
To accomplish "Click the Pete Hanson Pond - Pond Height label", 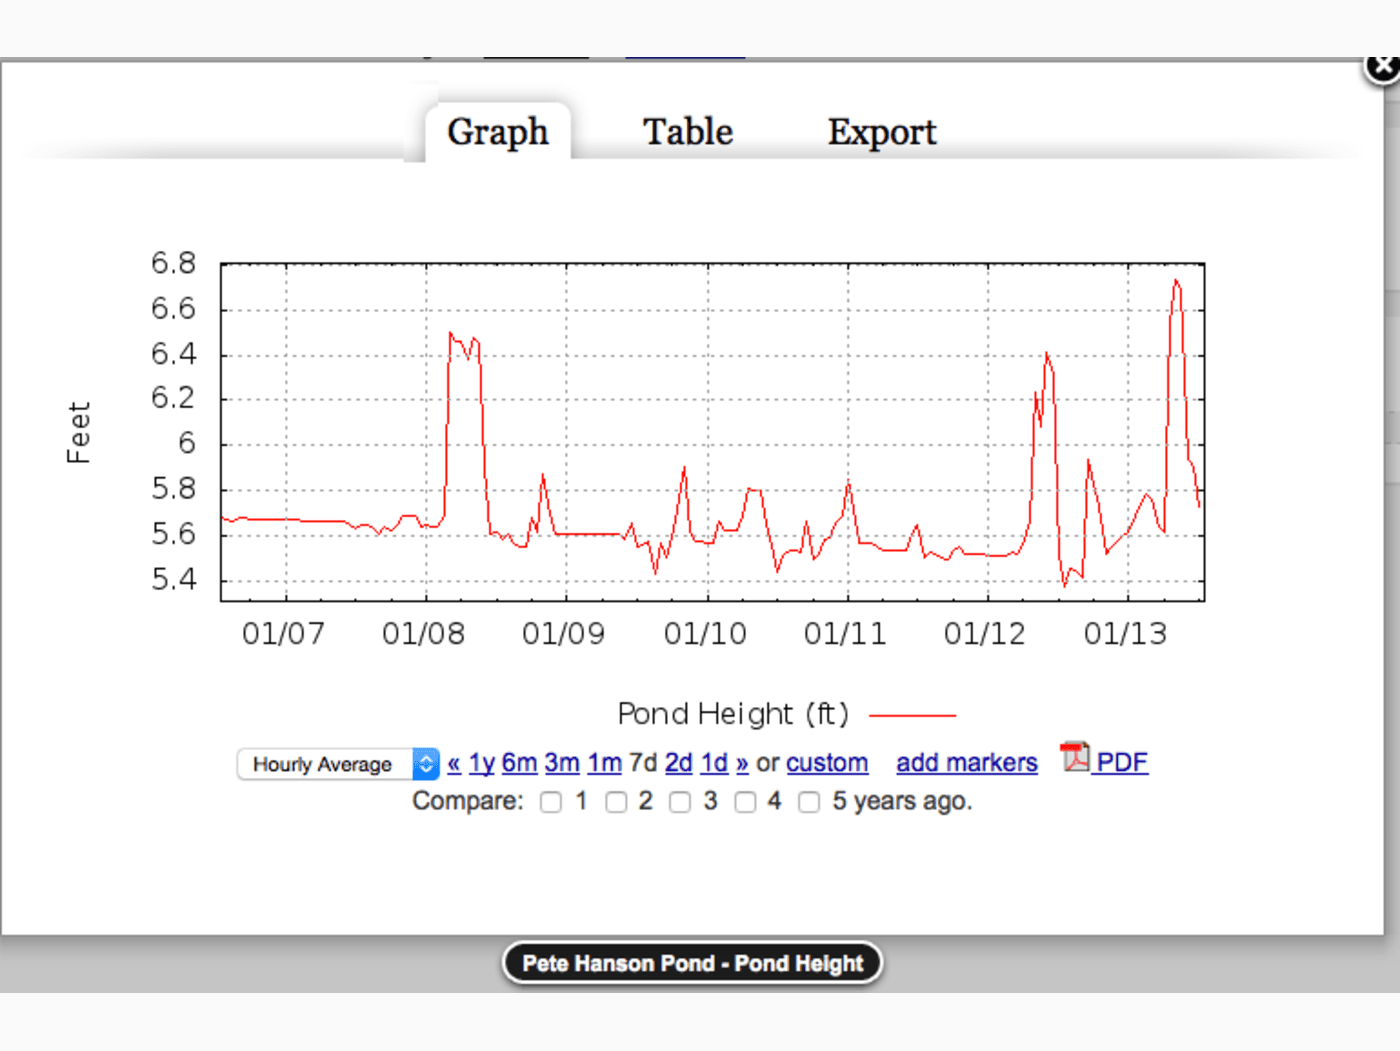I will [x=692, y=964].
